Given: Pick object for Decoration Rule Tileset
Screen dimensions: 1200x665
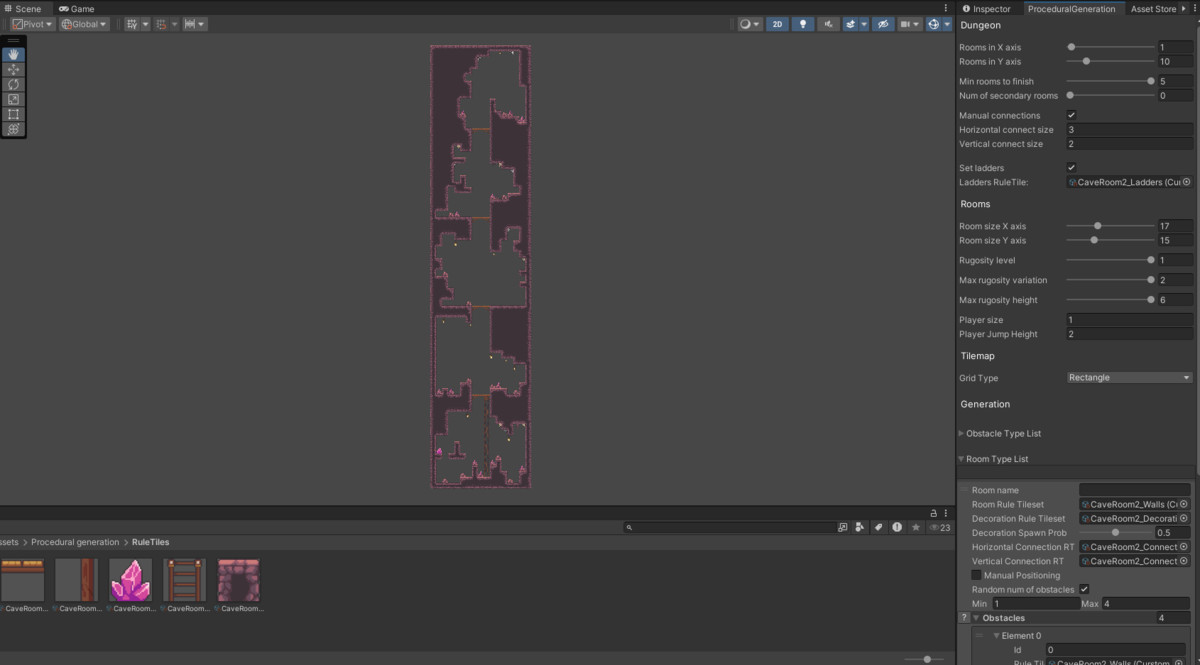Looking at the screenshot, I should (1184, 518).
